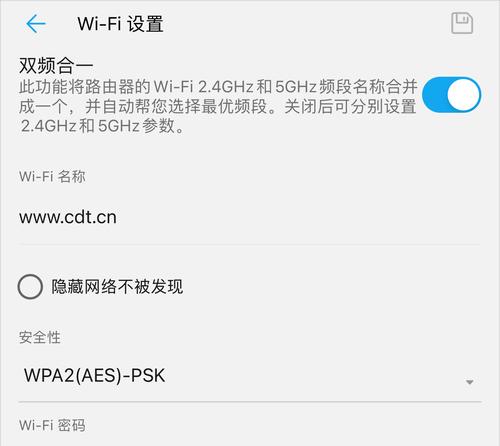Tap the 双频合一 description text
This screenshot has width=500, height=446.
coord(218,106)
